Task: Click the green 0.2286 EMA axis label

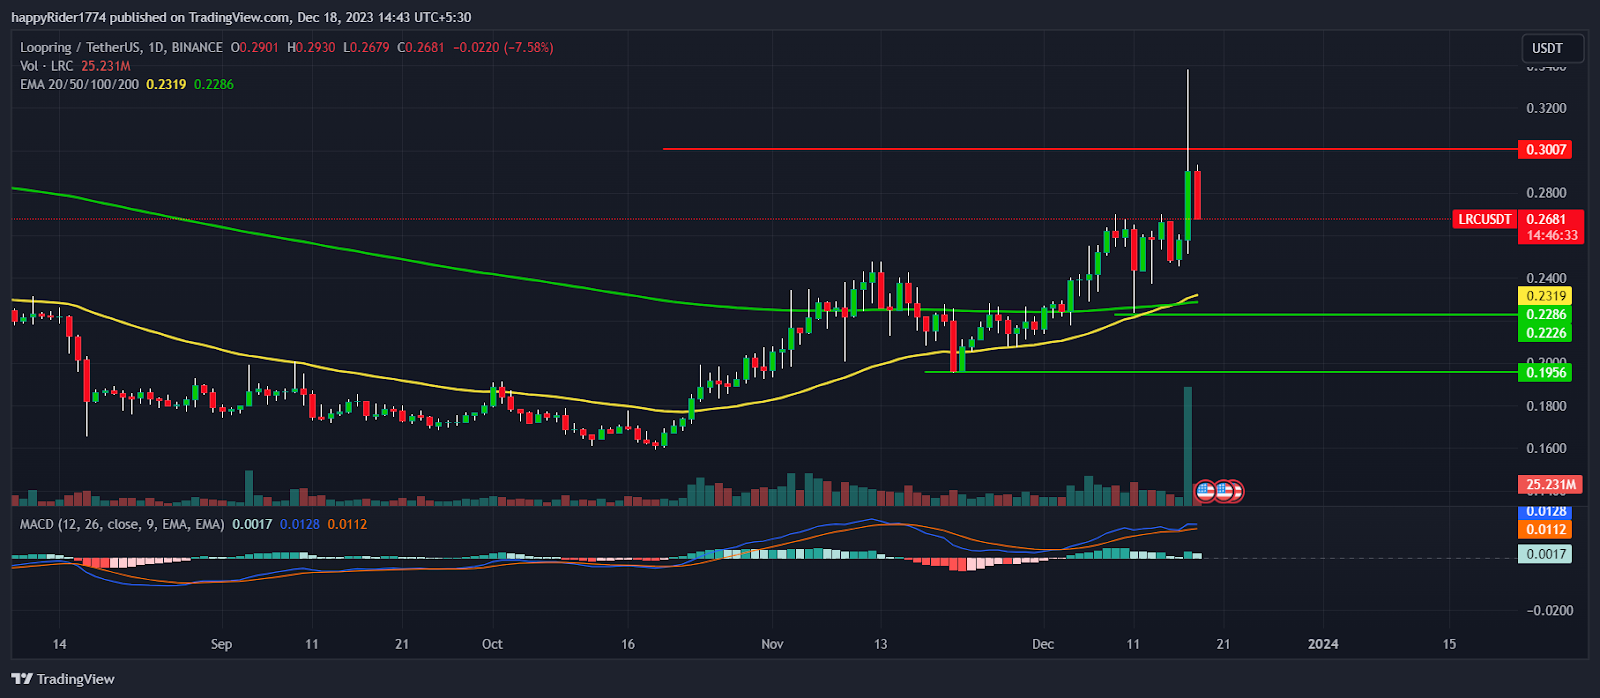Action: coord(1546,314)
